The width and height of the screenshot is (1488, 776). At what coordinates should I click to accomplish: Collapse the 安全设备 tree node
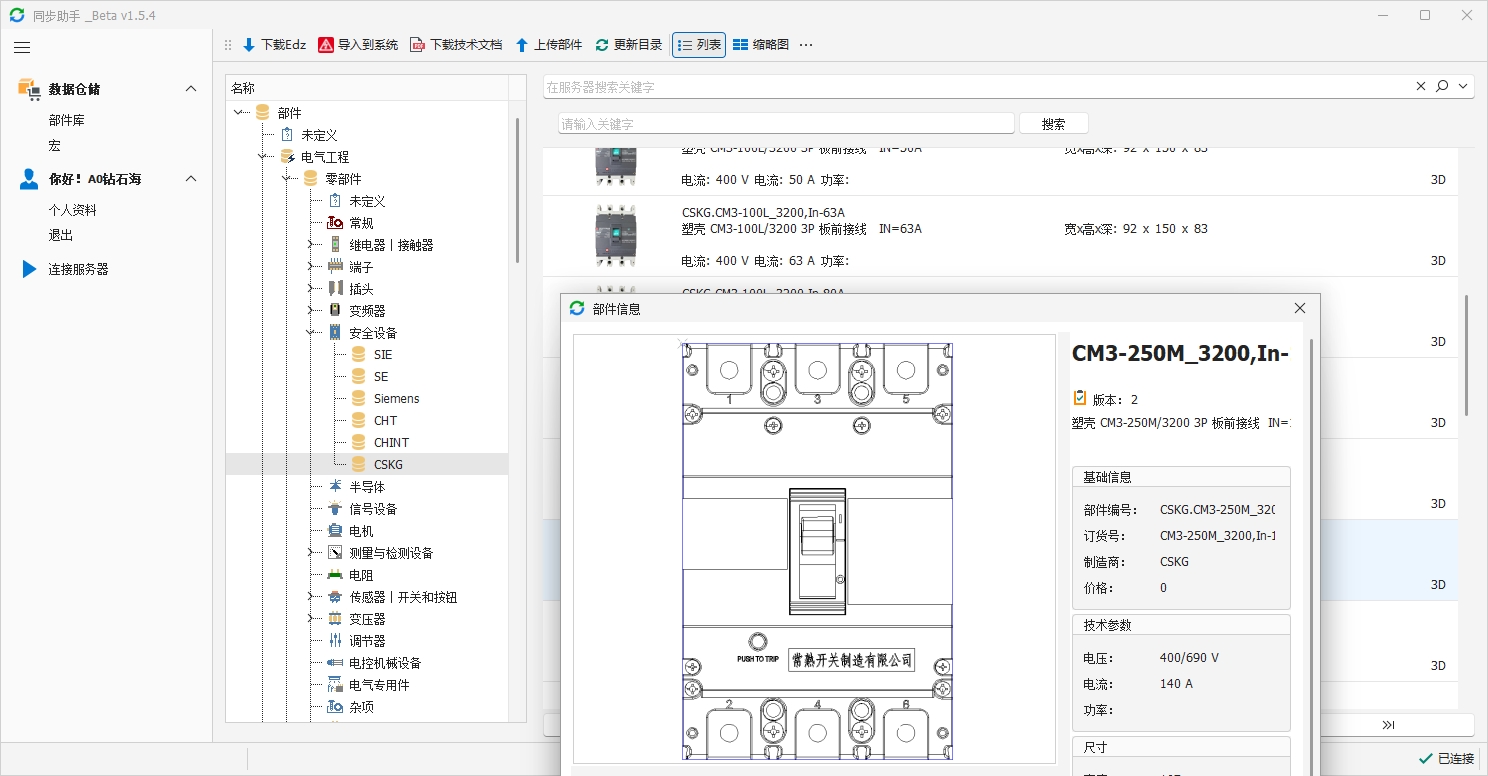pos(310,333)
